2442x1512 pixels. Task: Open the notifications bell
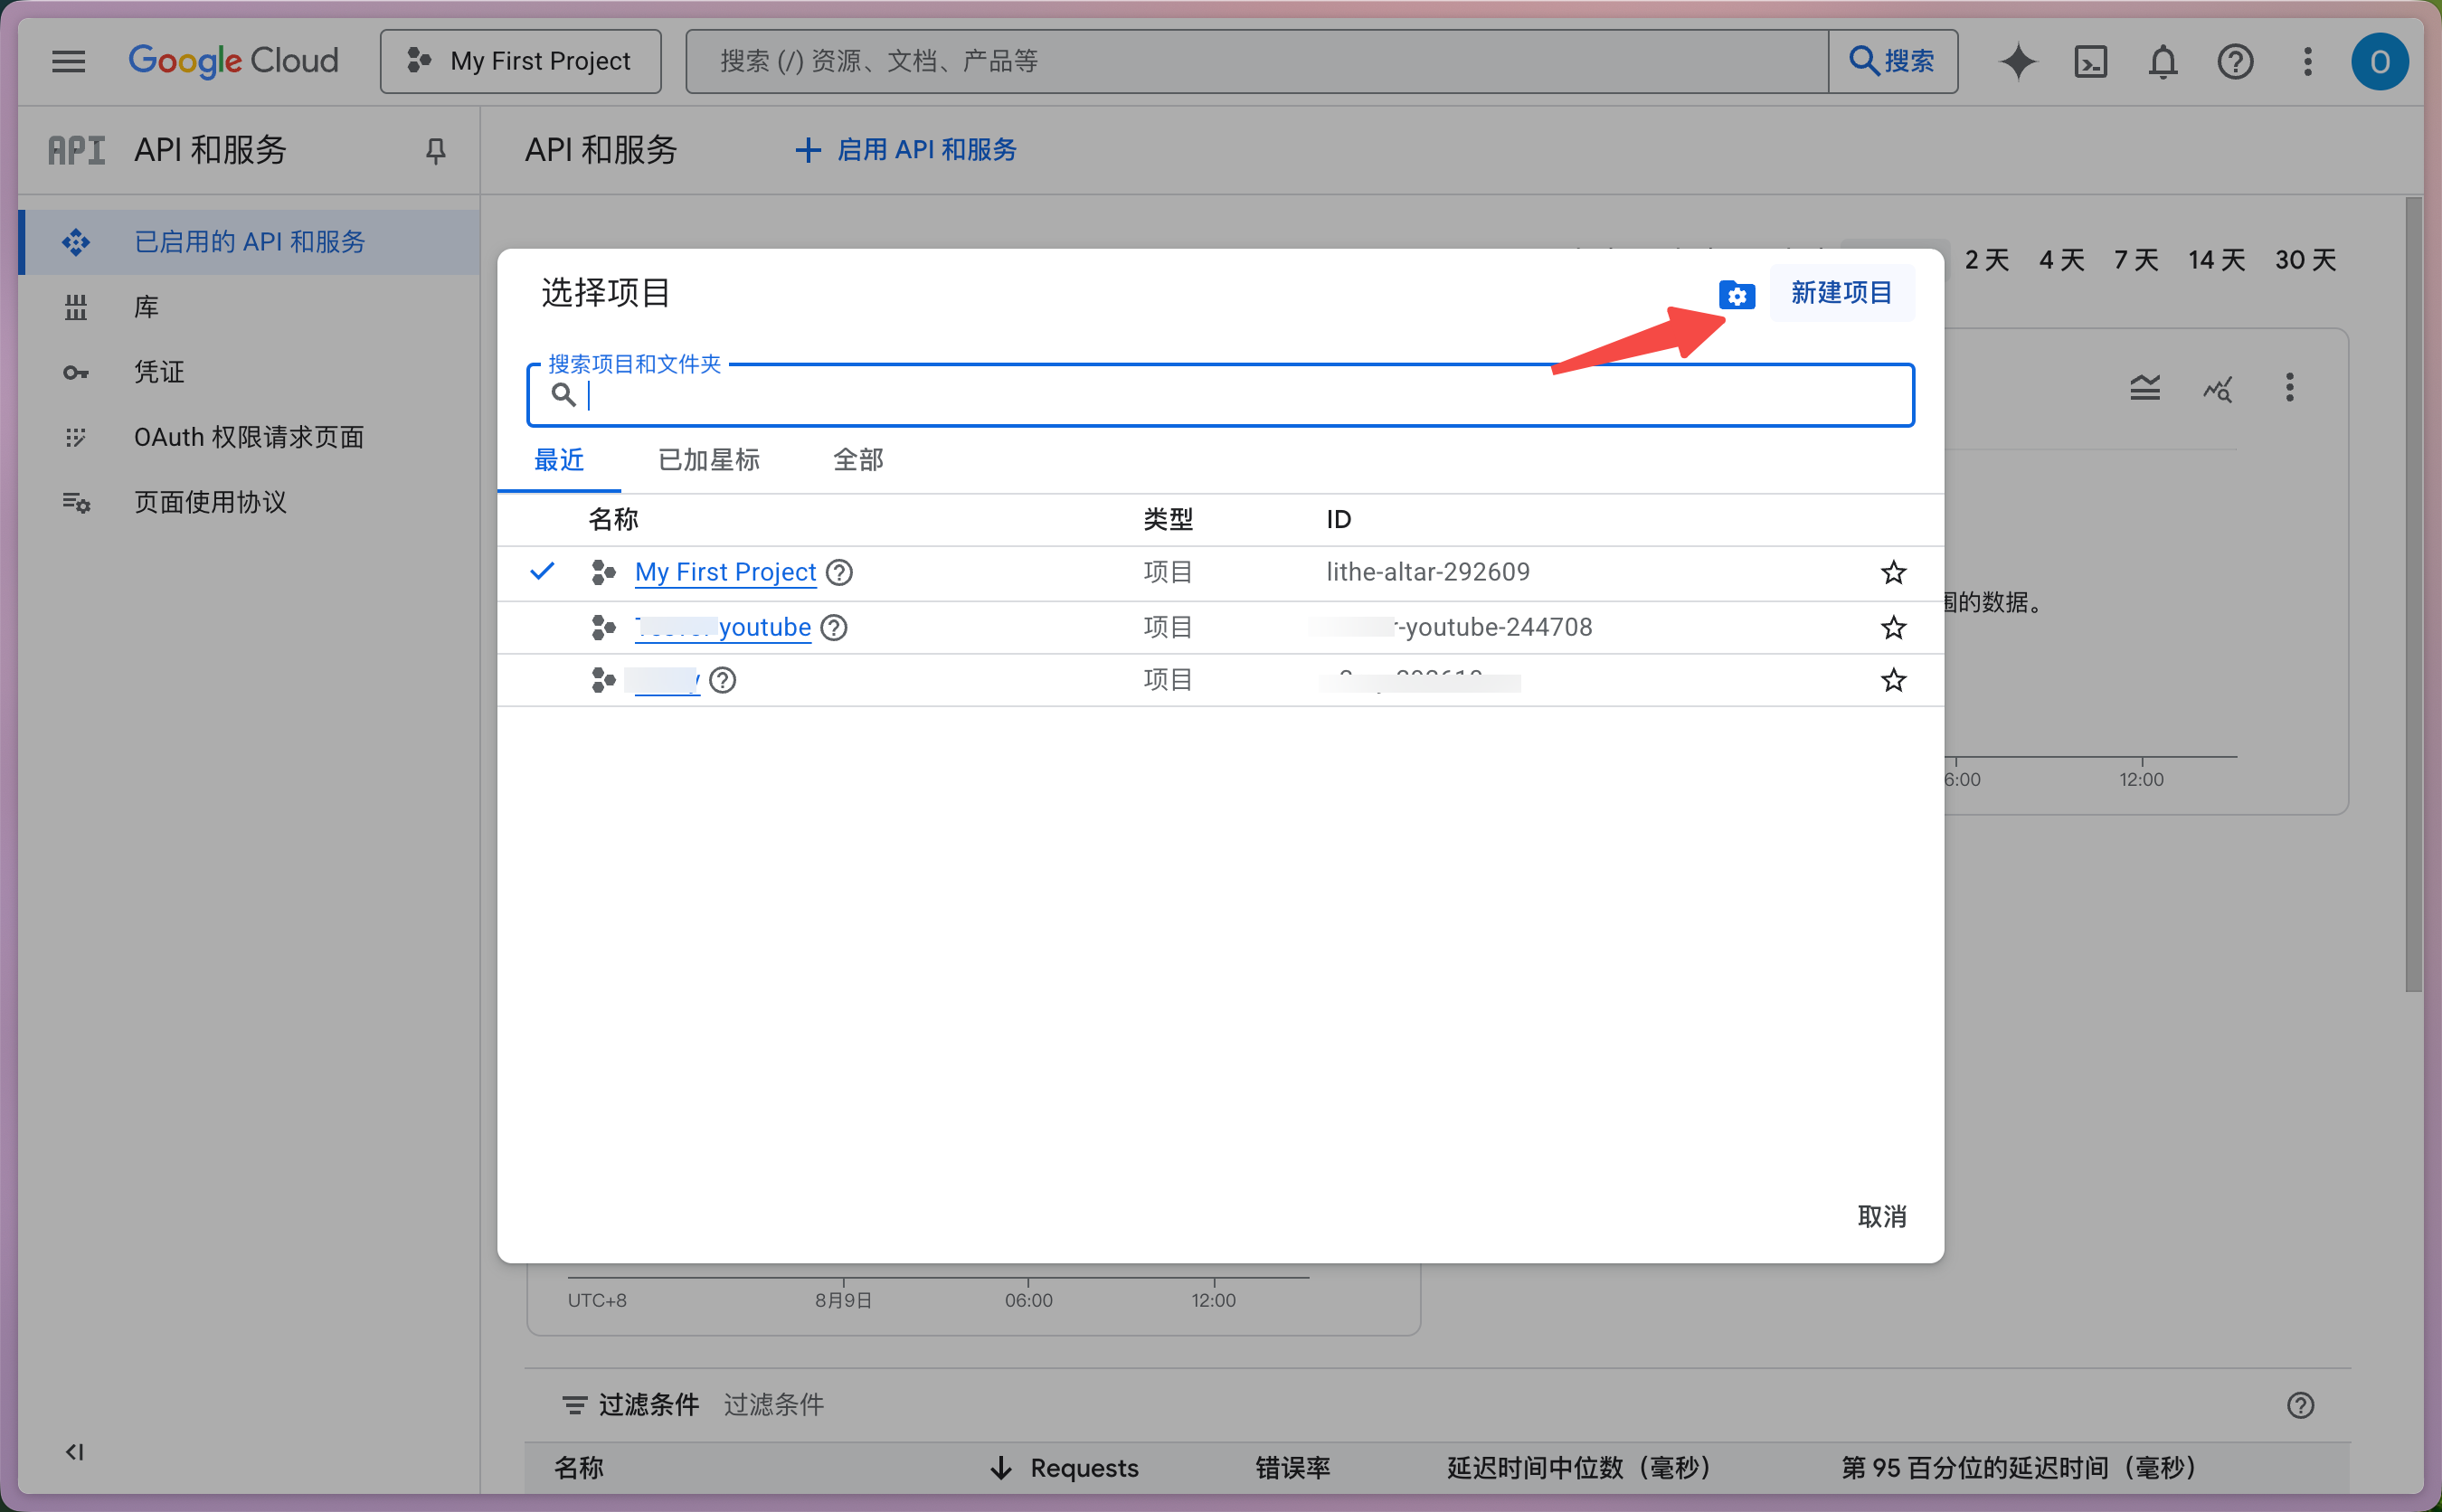click(x=2162, y=62)
